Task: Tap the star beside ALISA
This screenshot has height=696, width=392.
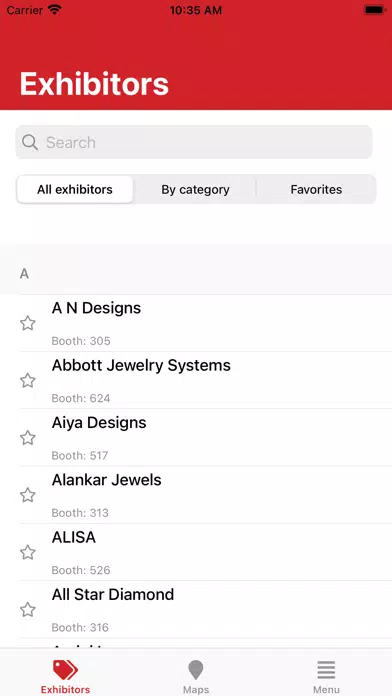Action: [28, 552]
